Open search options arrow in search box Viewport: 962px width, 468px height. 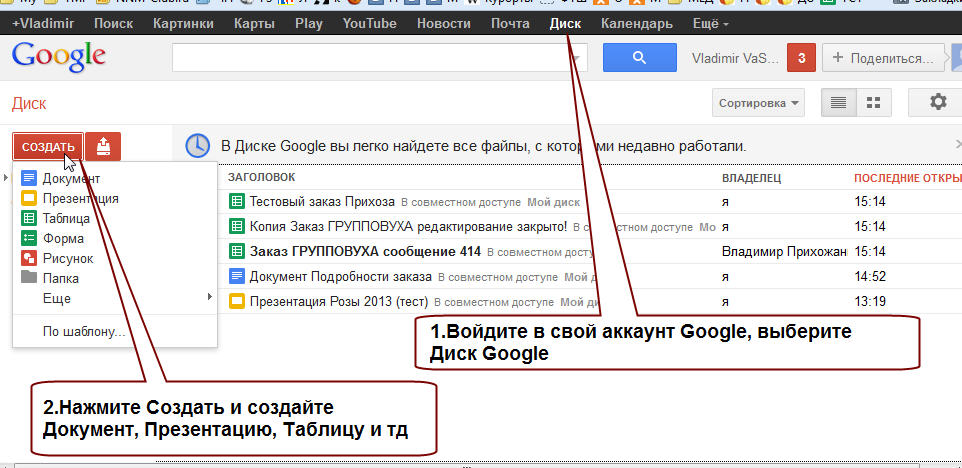point(577,58)
